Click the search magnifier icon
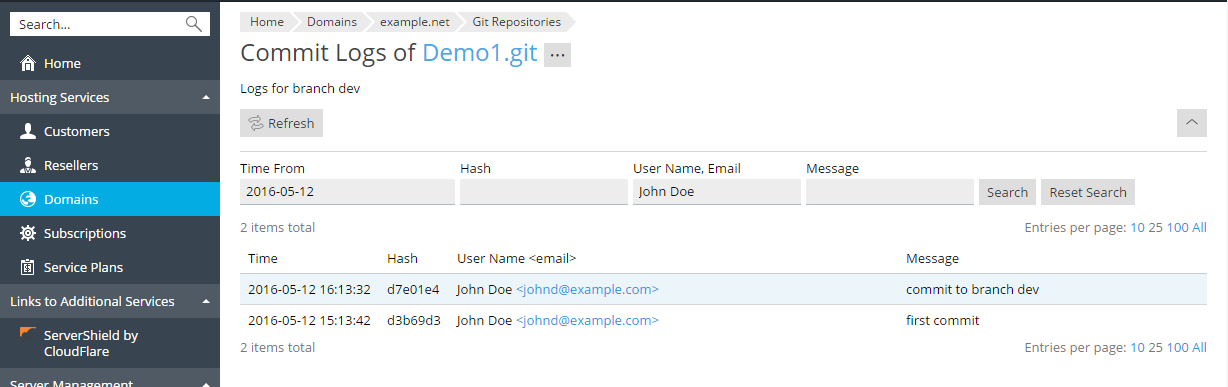Screen dimensions: 1228x387 194,24
